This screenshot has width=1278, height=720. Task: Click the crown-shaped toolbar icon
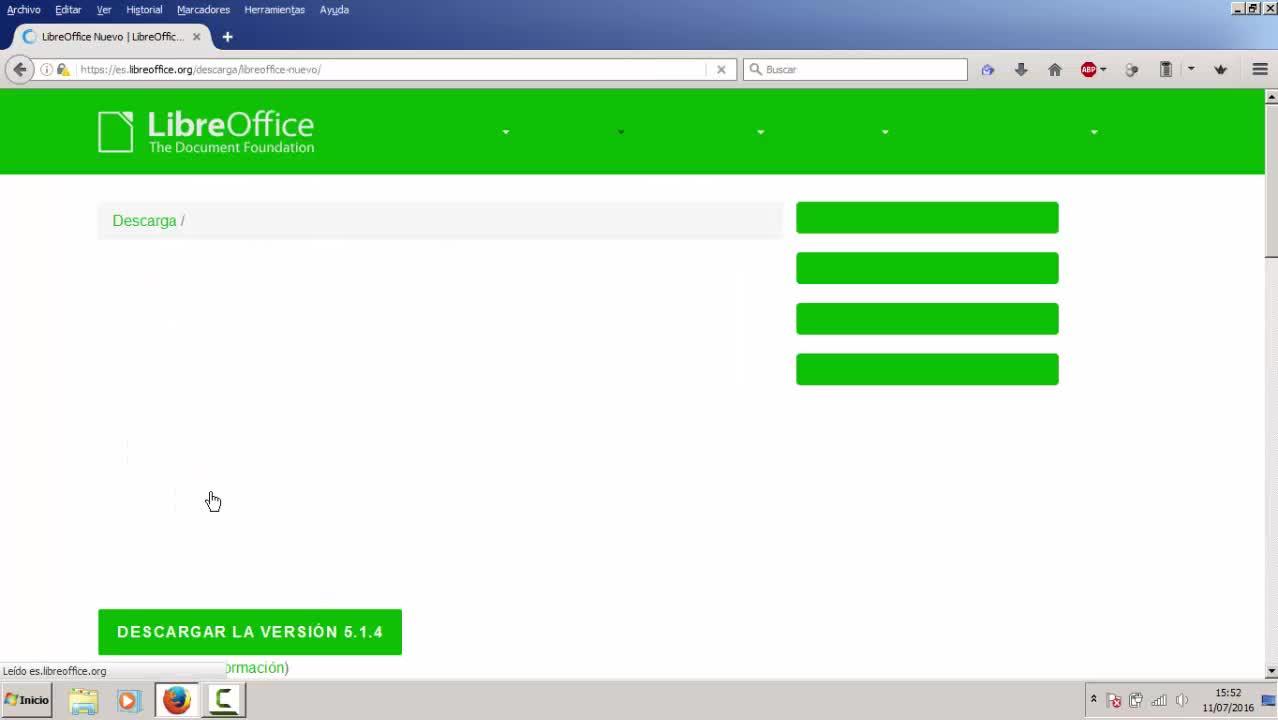click(x=1220, y=69)
